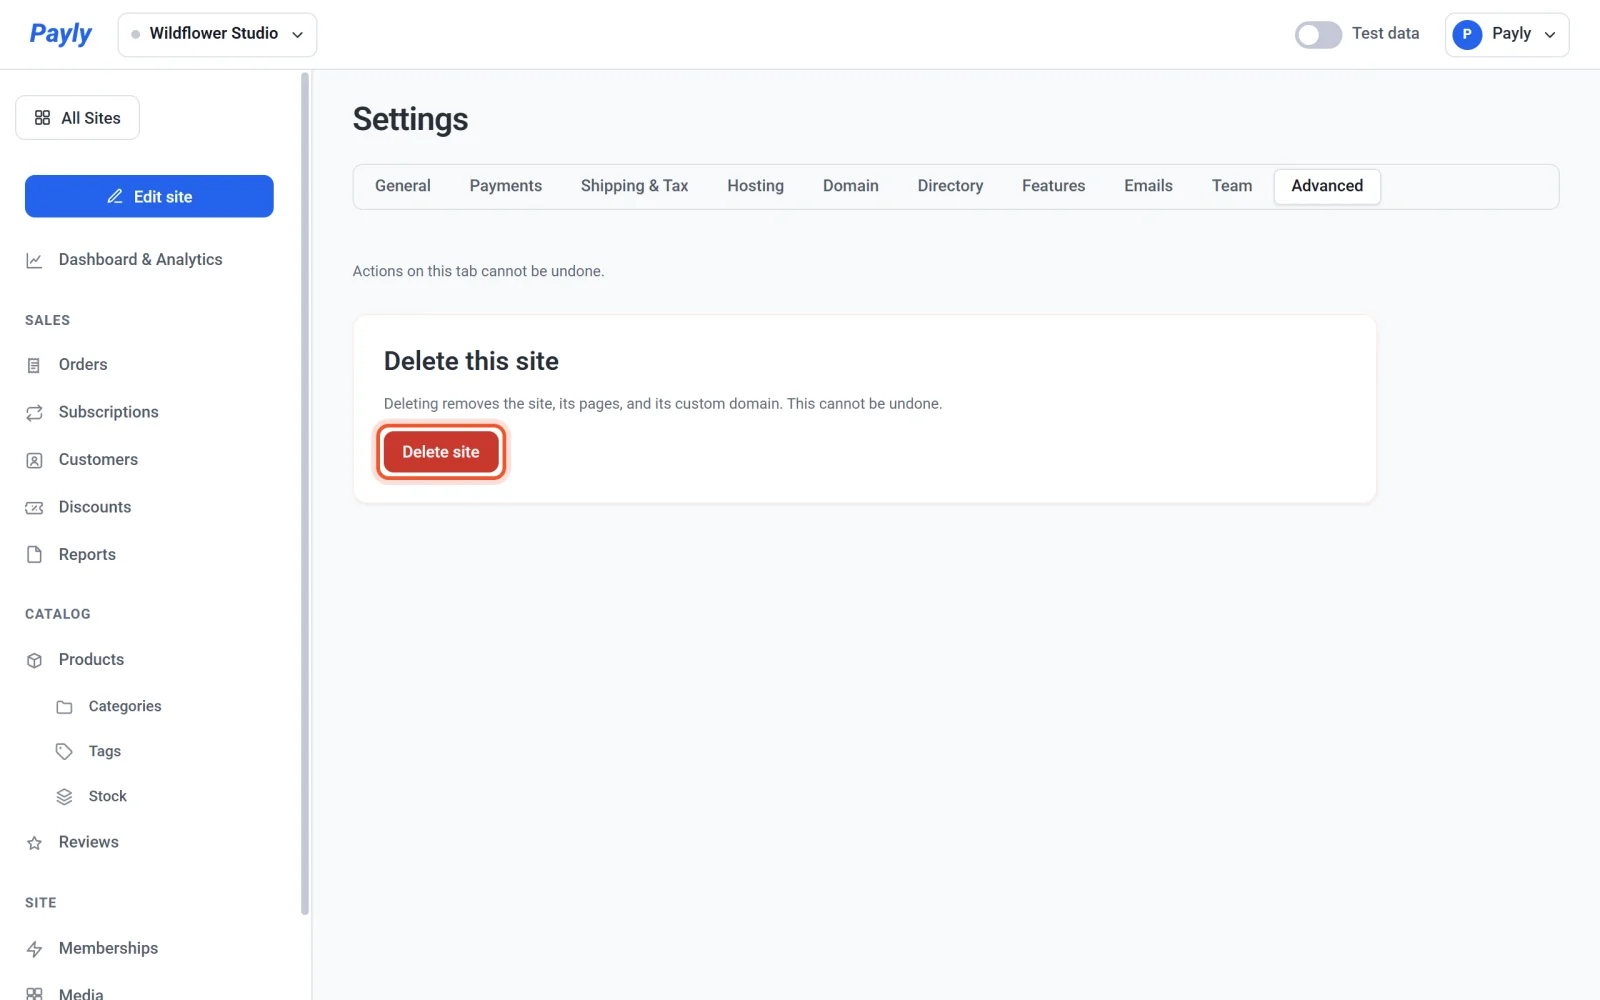
Task: Click the Customers contact icon
Action: (34, 460)
